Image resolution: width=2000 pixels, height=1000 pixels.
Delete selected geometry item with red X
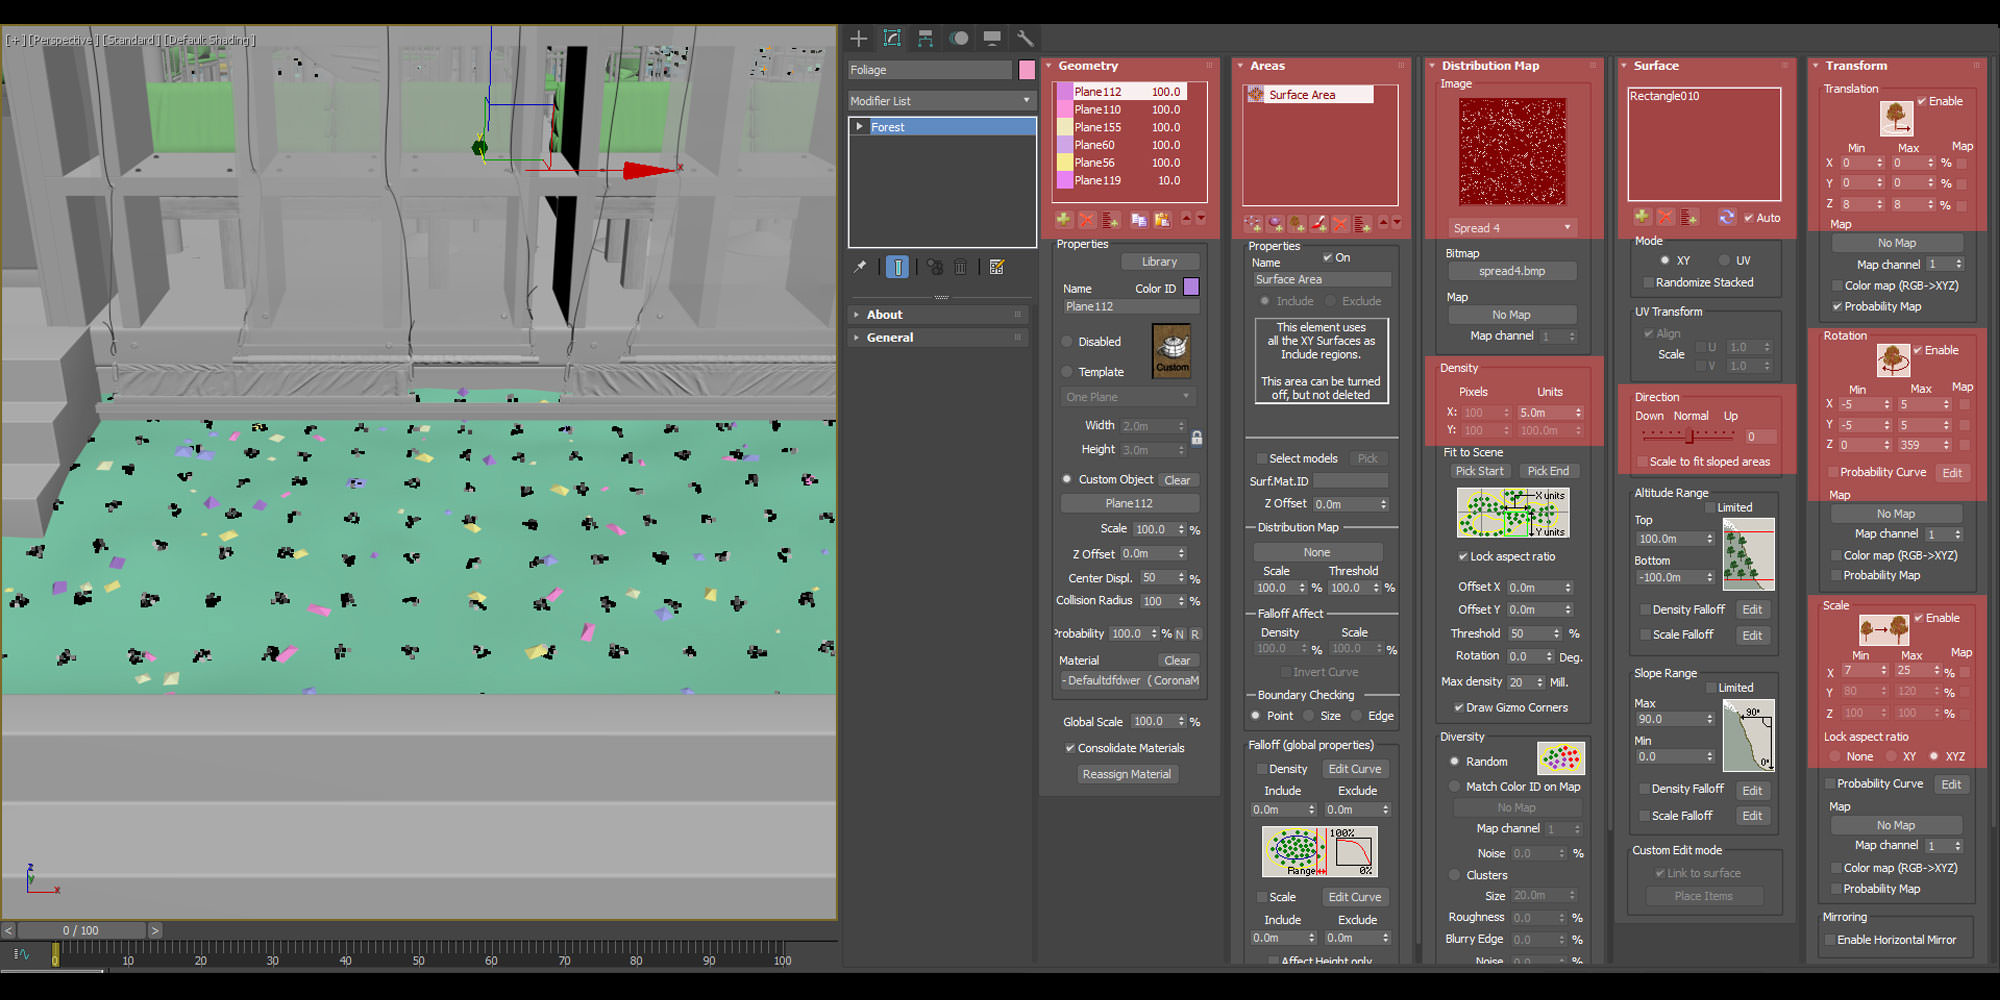[1086, 219]
